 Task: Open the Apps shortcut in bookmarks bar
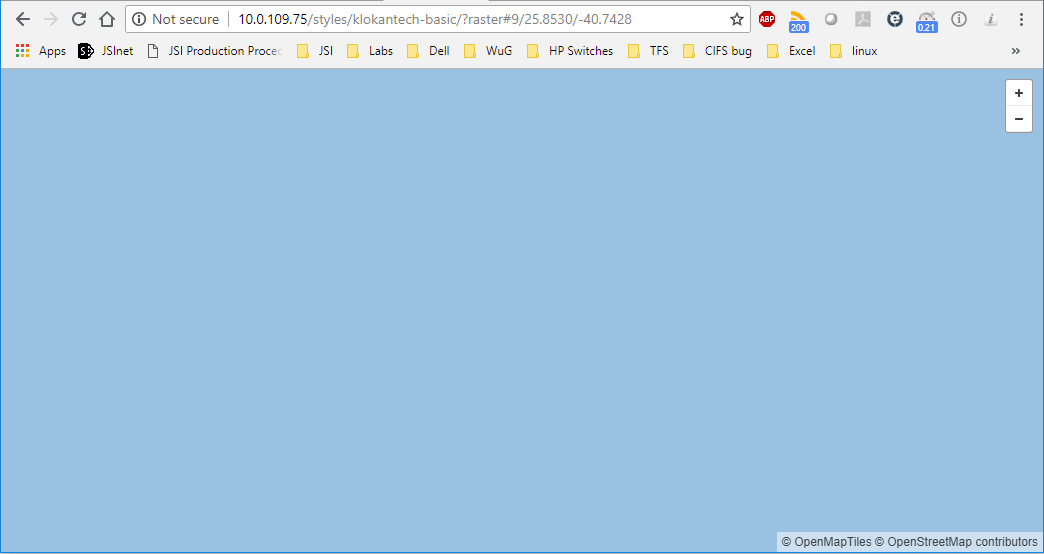click(x=41, y=51)
